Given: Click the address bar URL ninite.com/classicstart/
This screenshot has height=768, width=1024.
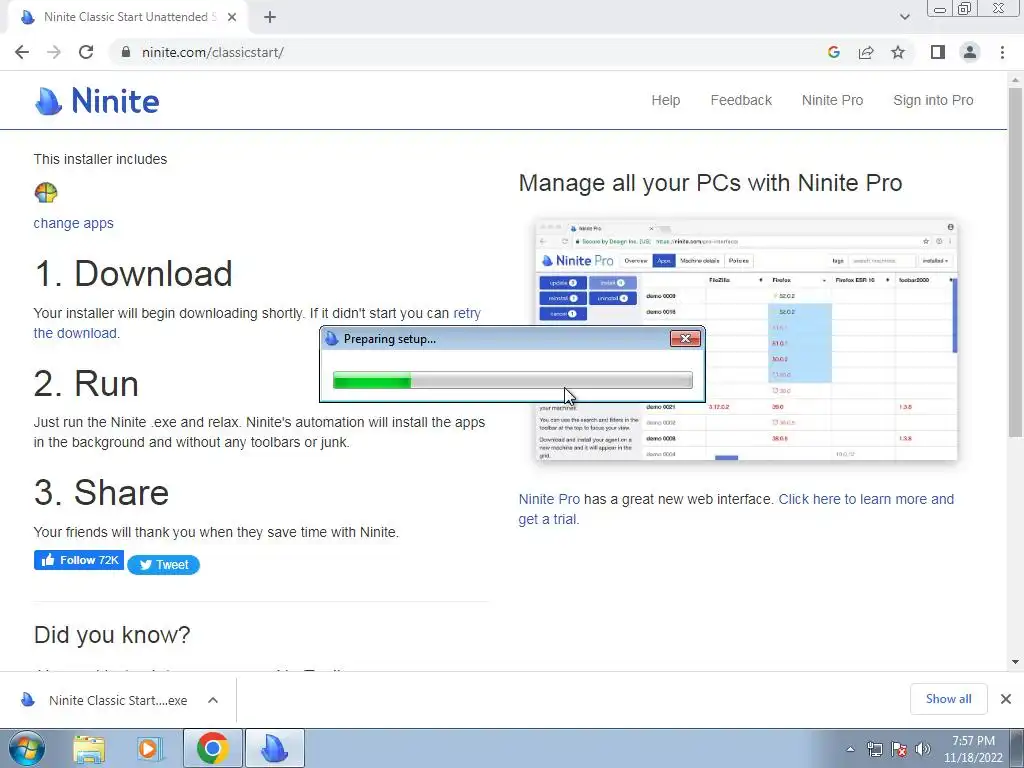Looking at the screenshot, I should coord(212,52).
